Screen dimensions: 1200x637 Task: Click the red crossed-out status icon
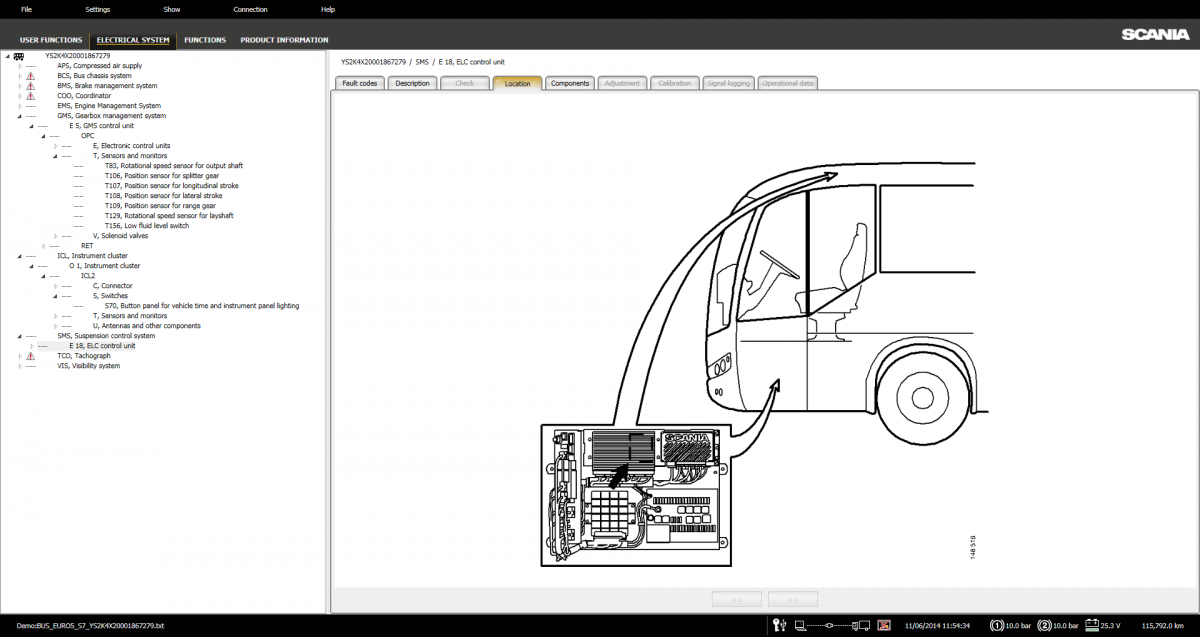(x=884, y=626)
